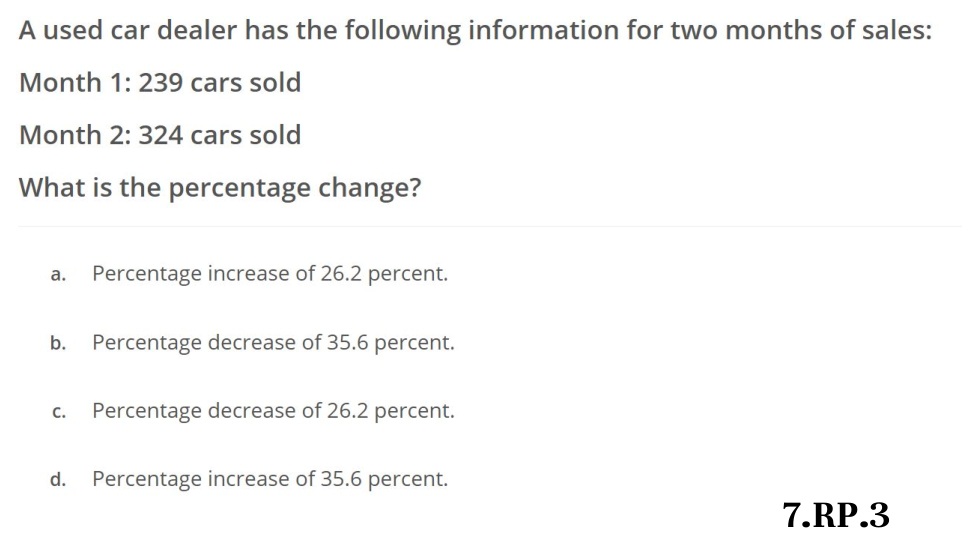Screen dimensions: 978x550
Task: Click the "Month 1: 239 cars sold" line
Action: click(160, 83)
